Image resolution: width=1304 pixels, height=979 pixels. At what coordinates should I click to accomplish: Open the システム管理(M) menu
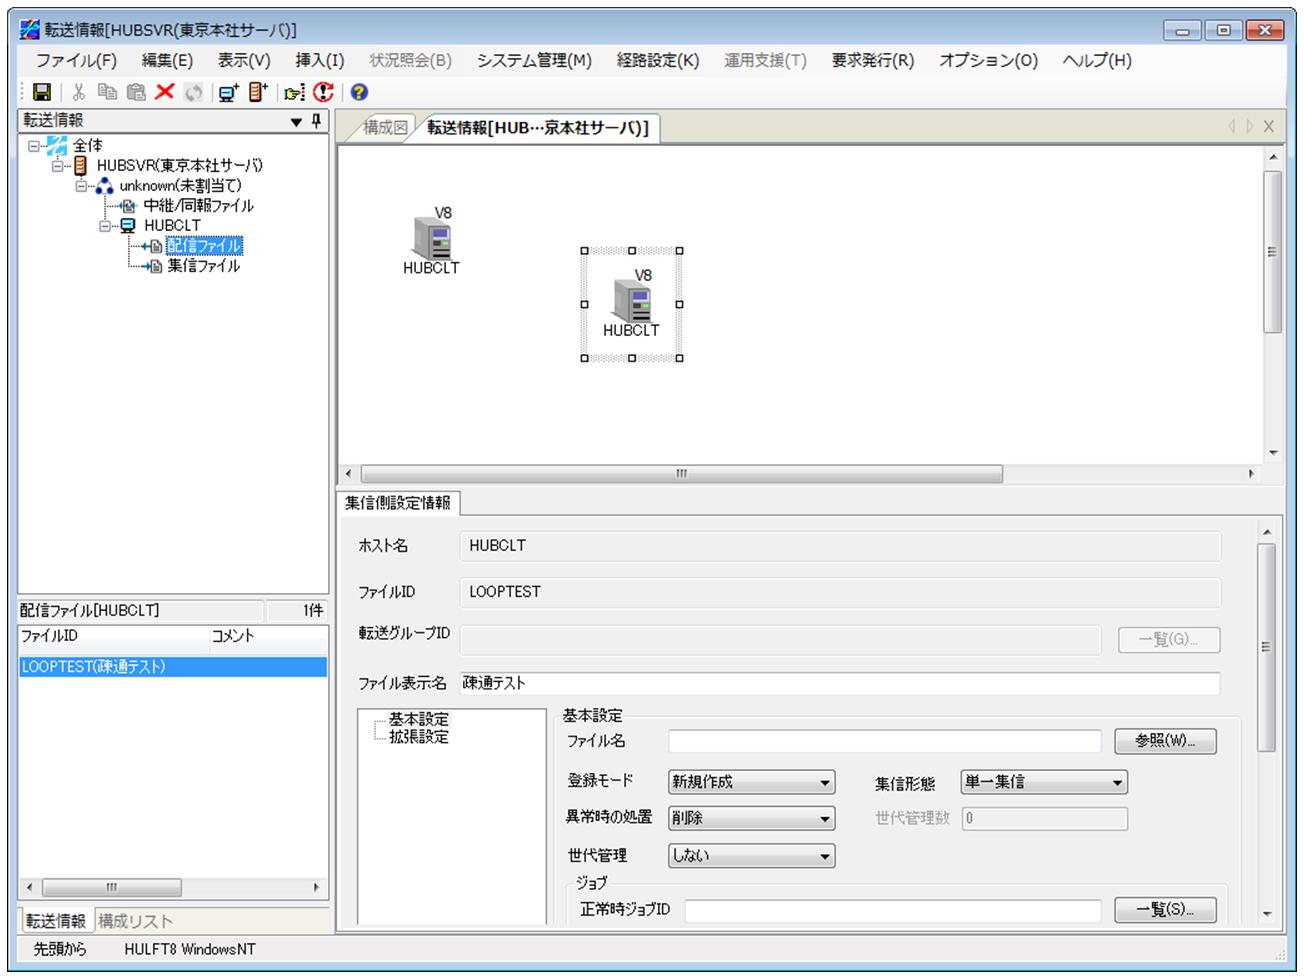pos(535,61)
